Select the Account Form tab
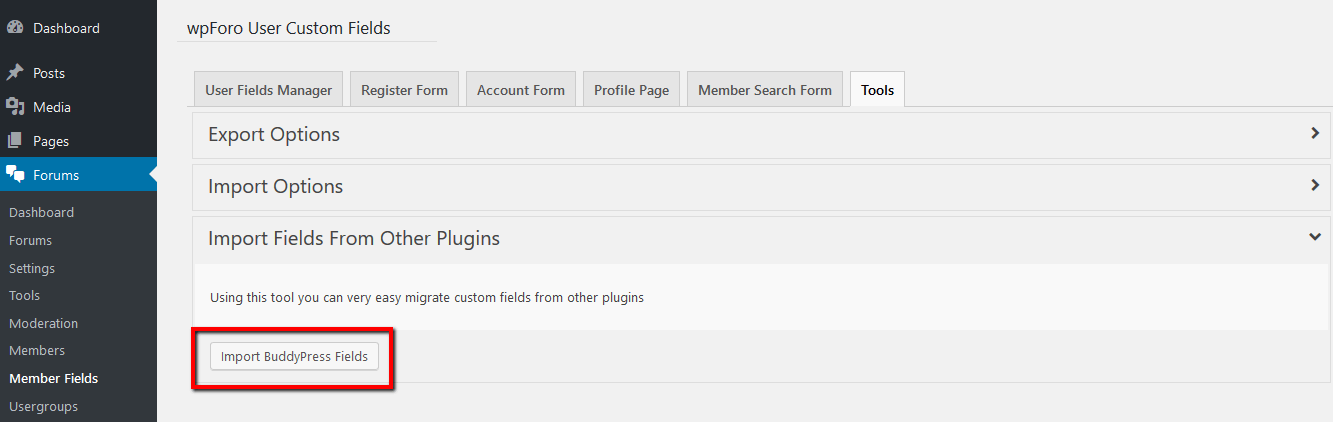 tap(520, 90)
